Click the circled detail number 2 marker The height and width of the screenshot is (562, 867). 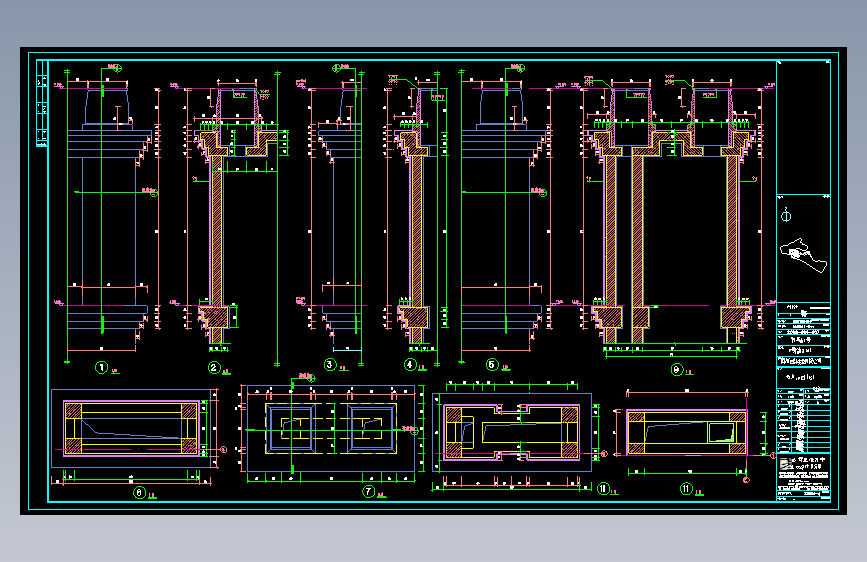pos(215,368)
